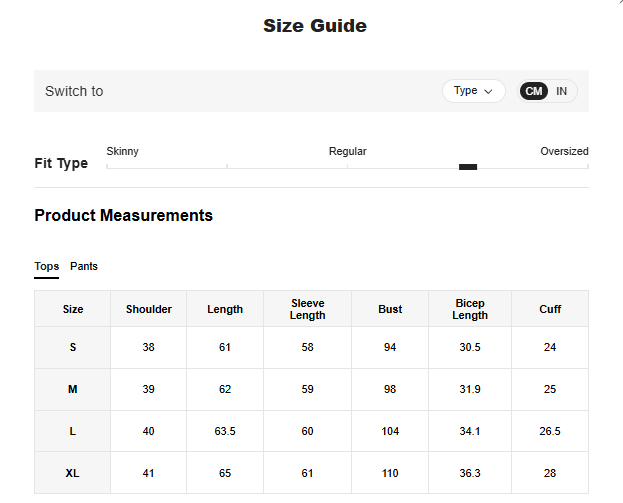Click the Regular fit label
This screenshot has width=623, height=503.
pyautogui.click(x=347, y=151)
